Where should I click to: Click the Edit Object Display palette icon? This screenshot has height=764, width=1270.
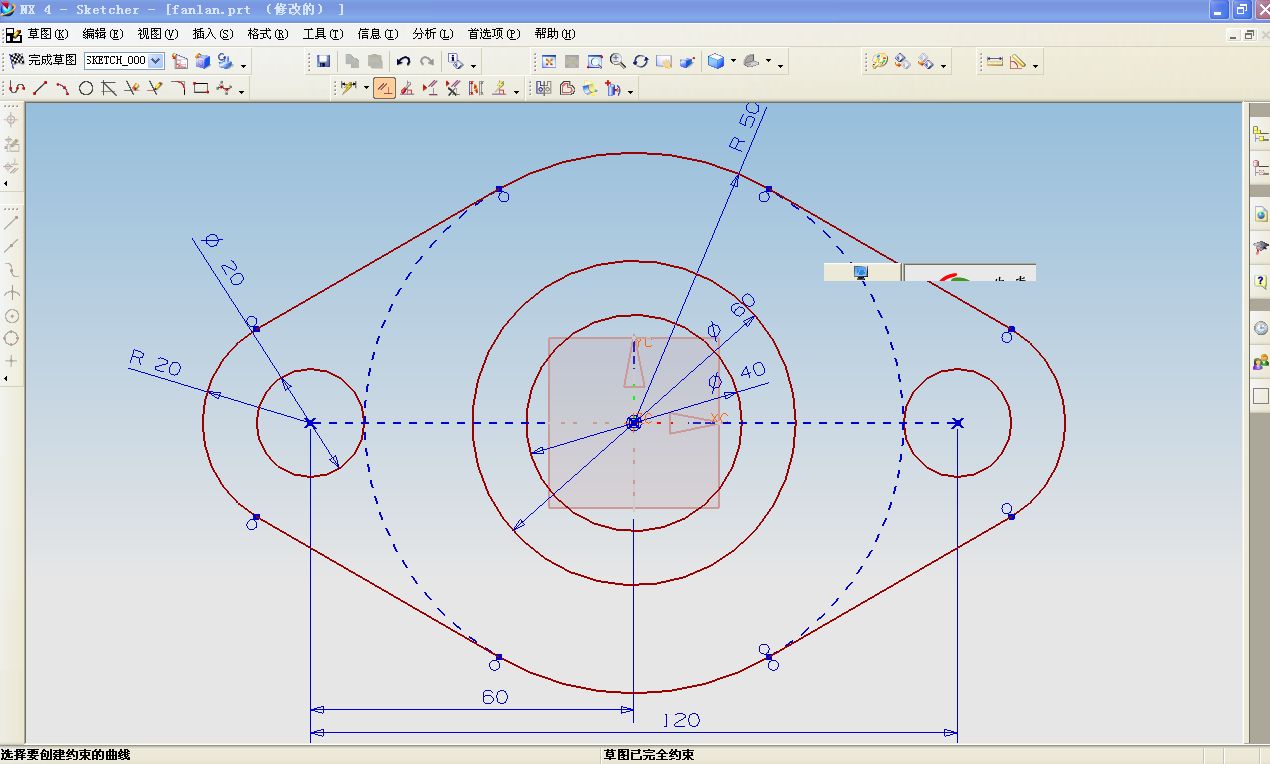pos(879,61)
